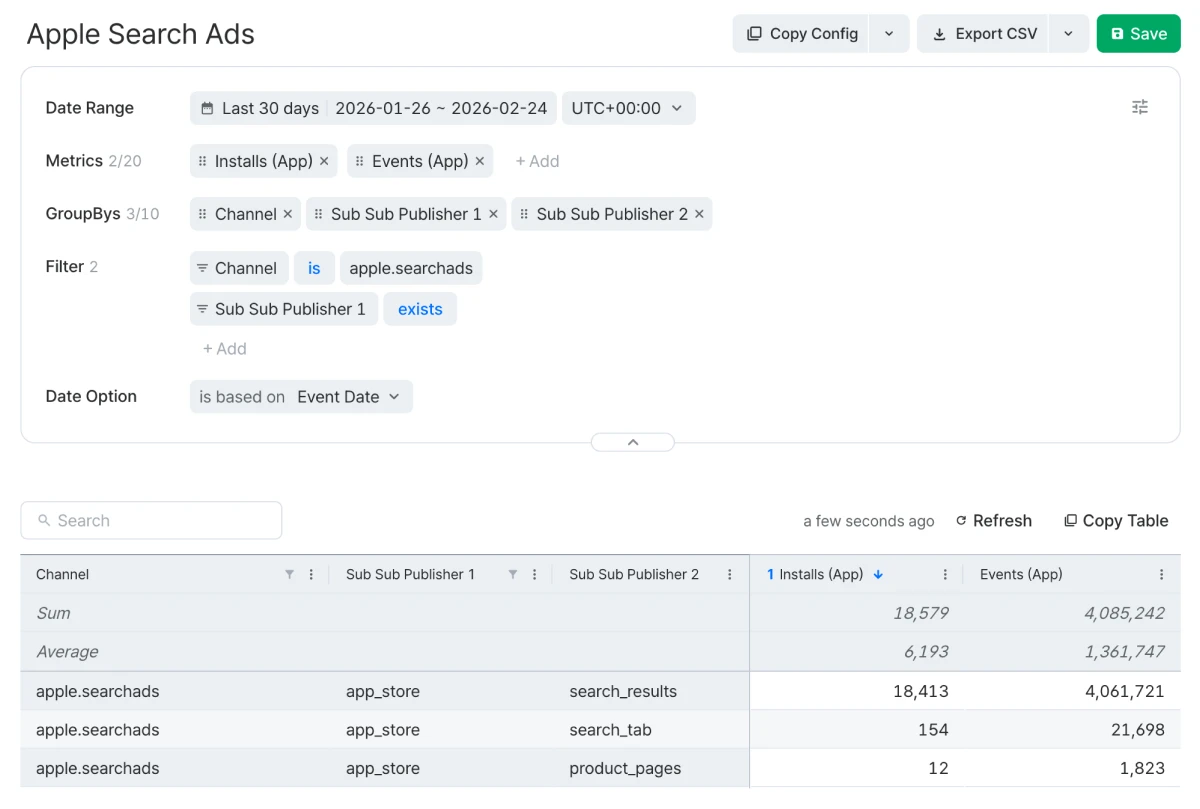The height and width of the screenshot is (809, 1200).
Task: Open Events (App) column options menu
Action: 1161,575
